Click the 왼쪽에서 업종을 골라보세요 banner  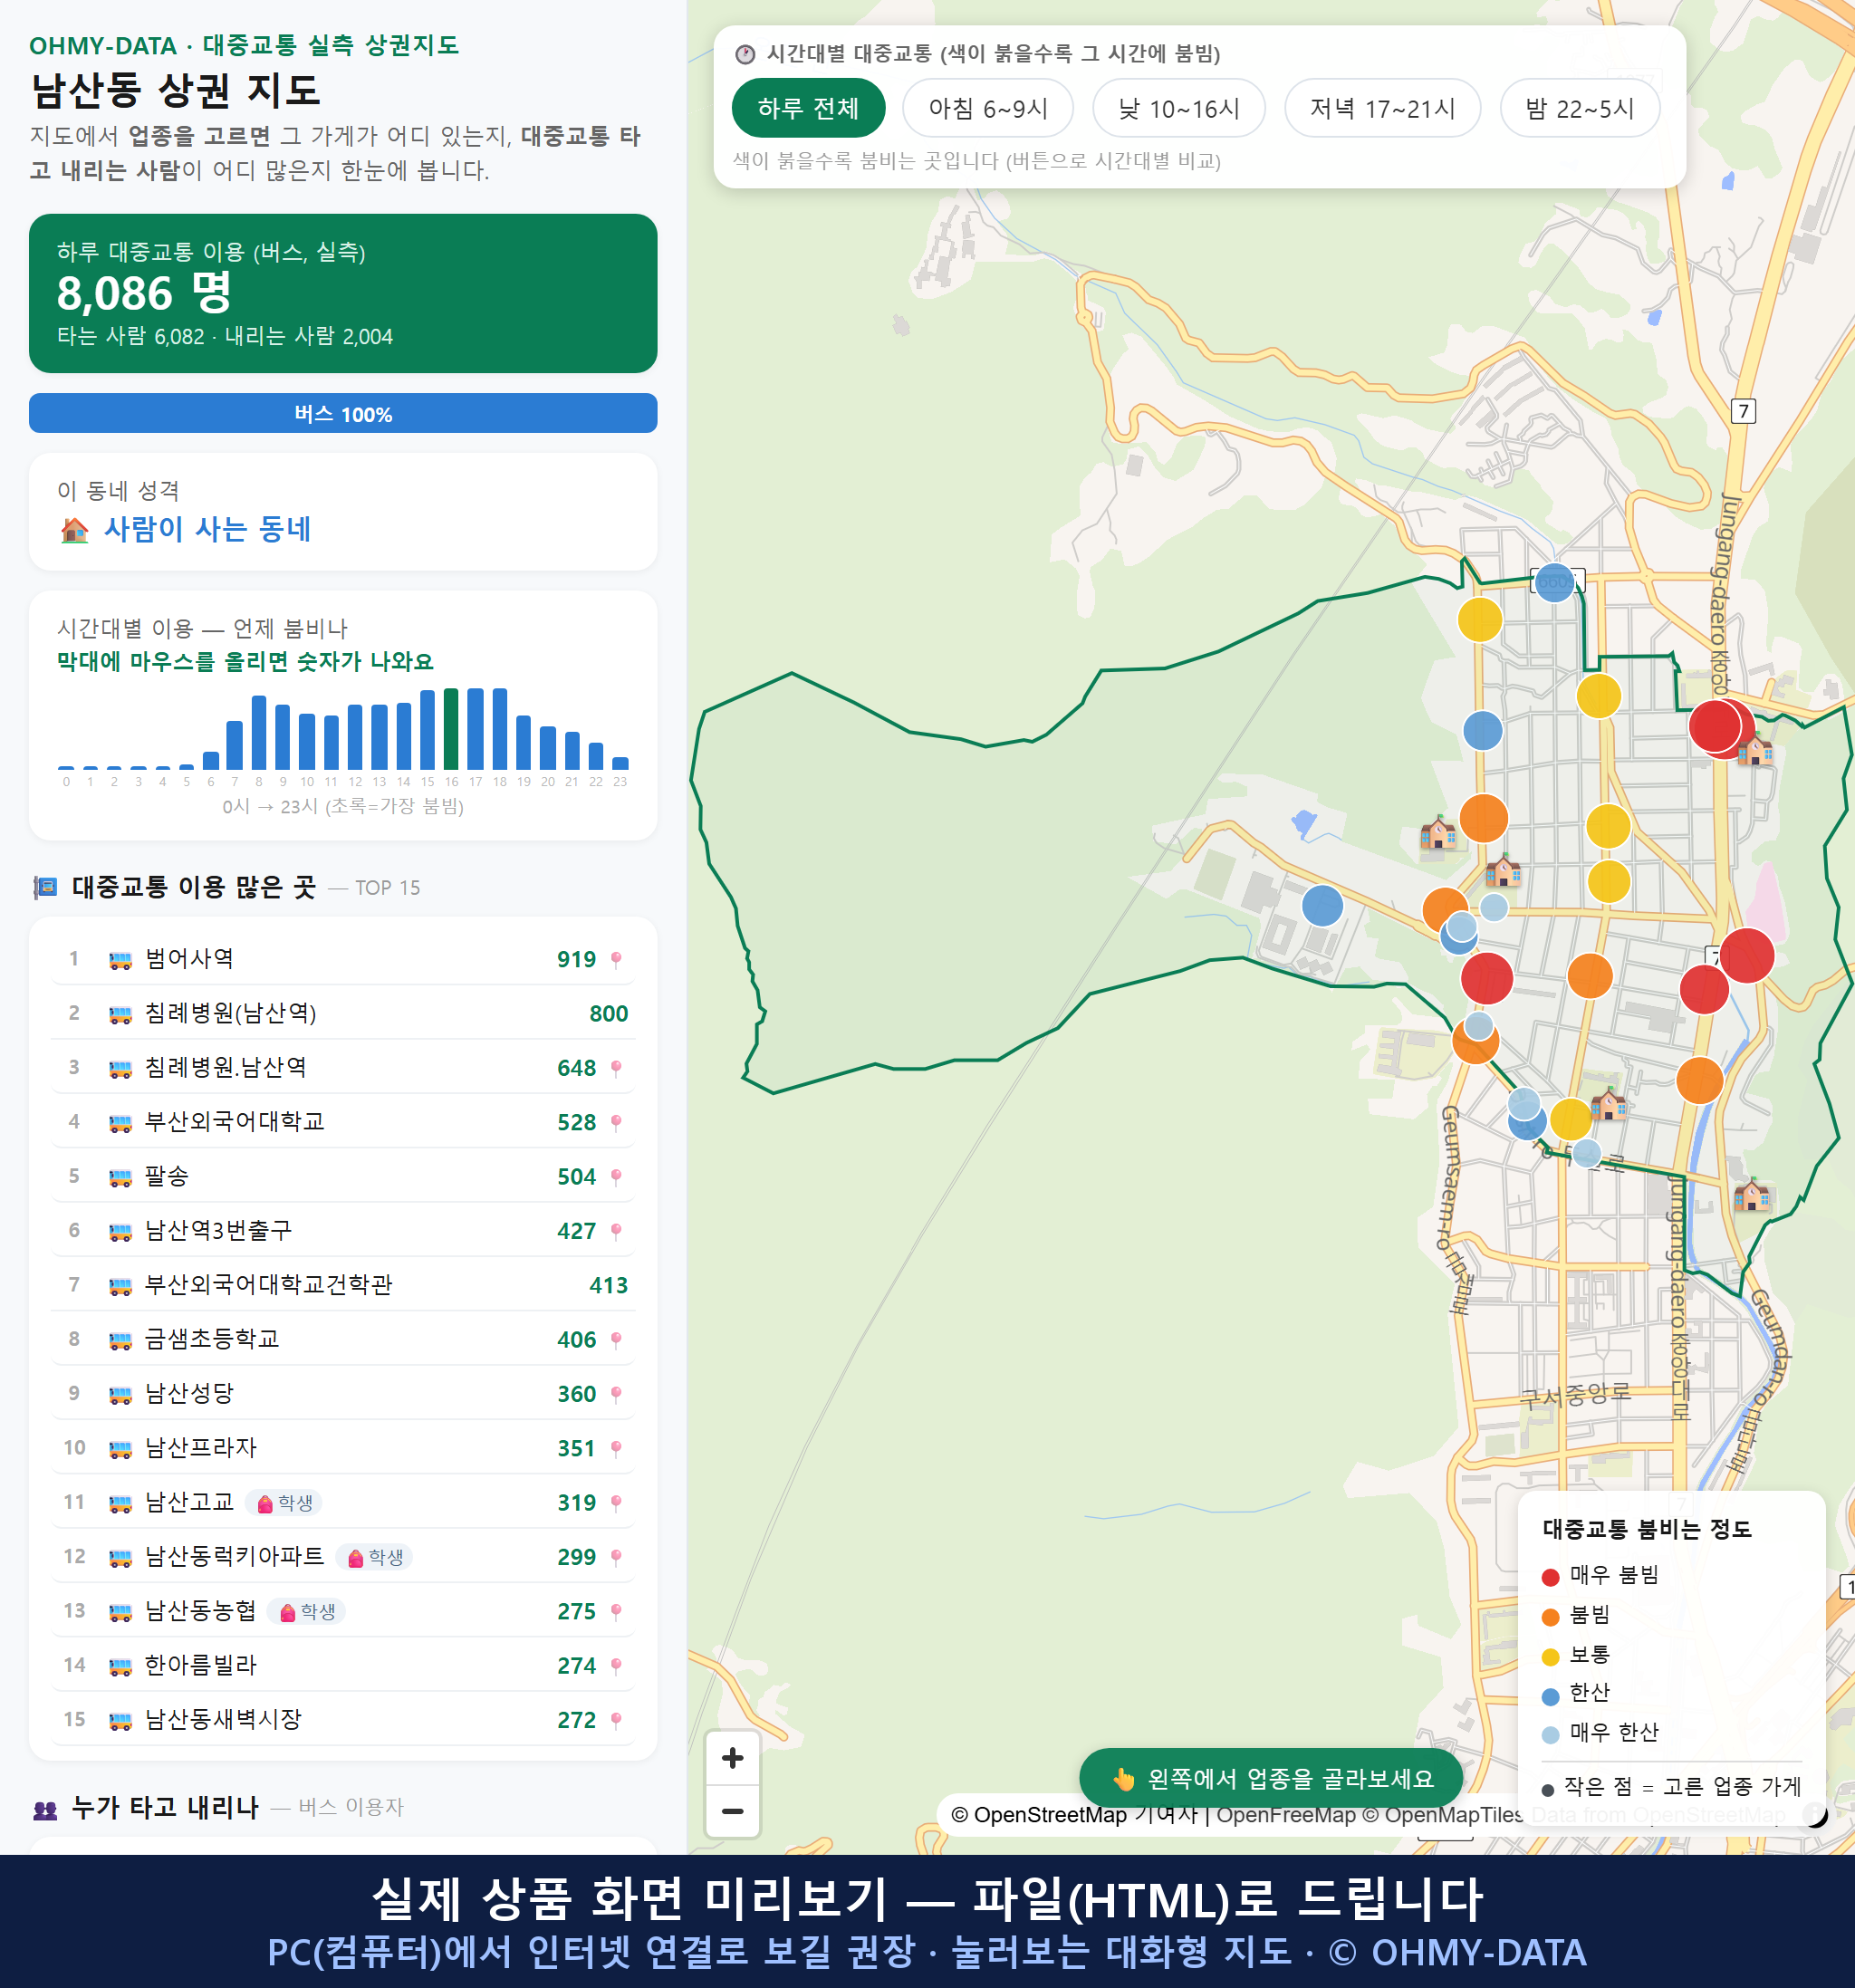[x=1271, y=1778]
